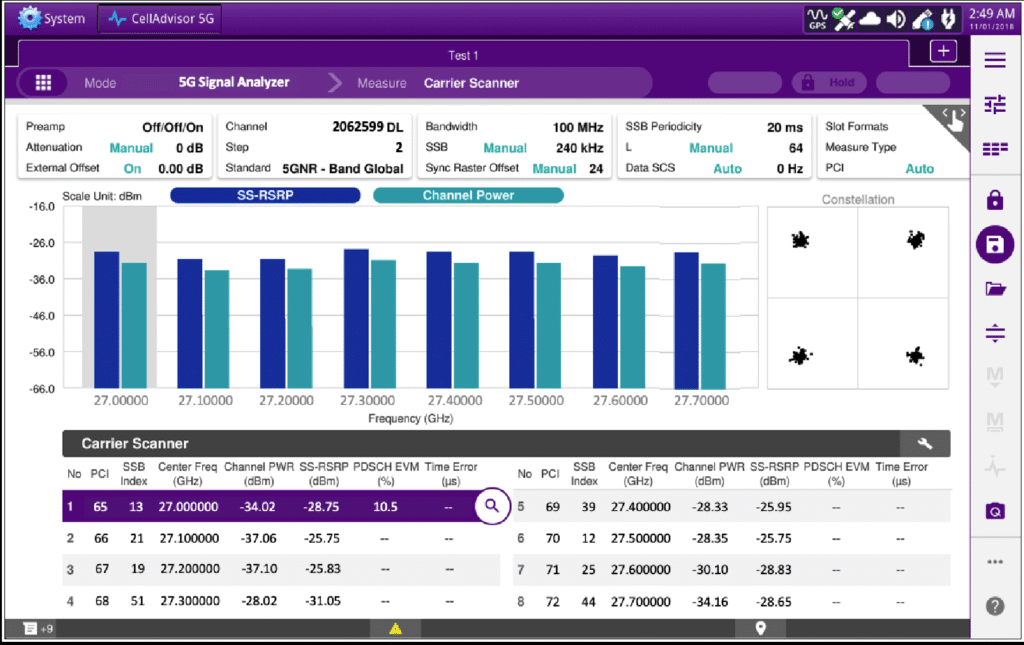Expand the settings panel corner arrow
Viewport: 1024px width, 645px height.
953,119
